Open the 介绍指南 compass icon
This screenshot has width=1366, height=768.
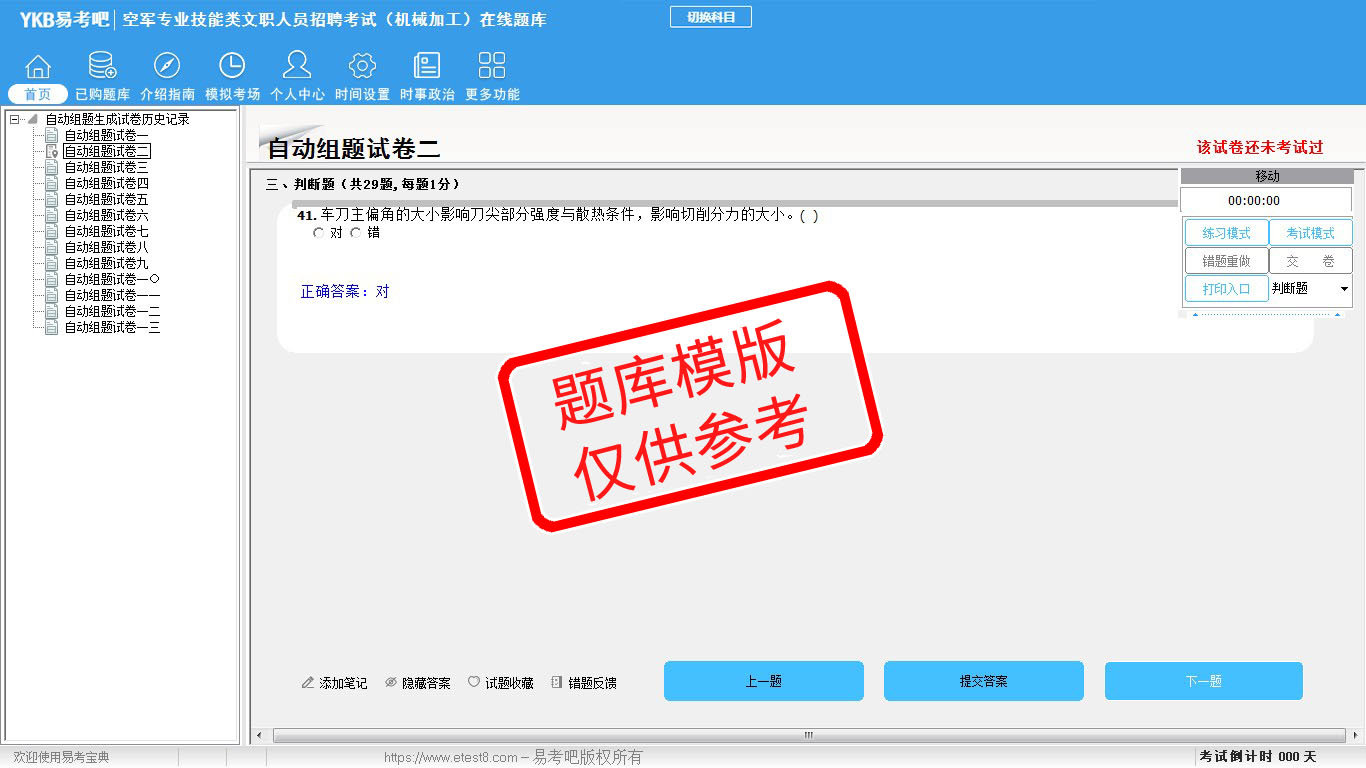tap(167, 66)
